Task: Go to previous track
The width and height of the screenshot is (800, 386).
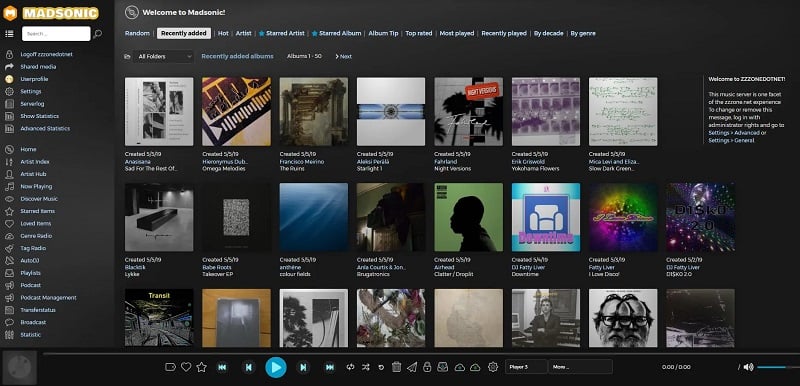Action: tap(248, 367)
